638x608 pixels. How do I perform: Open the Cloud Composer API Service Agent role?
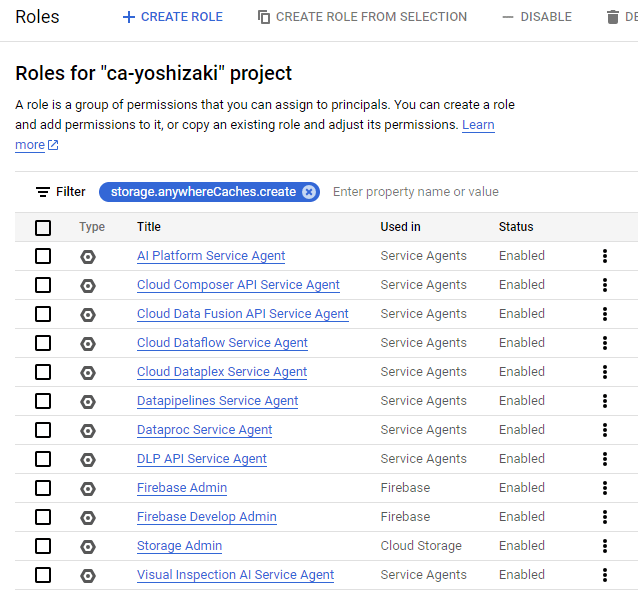[x=238, y=285]
